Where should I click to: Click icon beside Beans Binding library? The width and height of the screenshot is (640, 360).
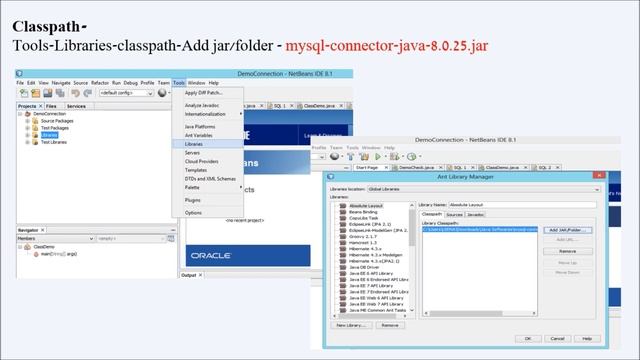click(343, 212)
